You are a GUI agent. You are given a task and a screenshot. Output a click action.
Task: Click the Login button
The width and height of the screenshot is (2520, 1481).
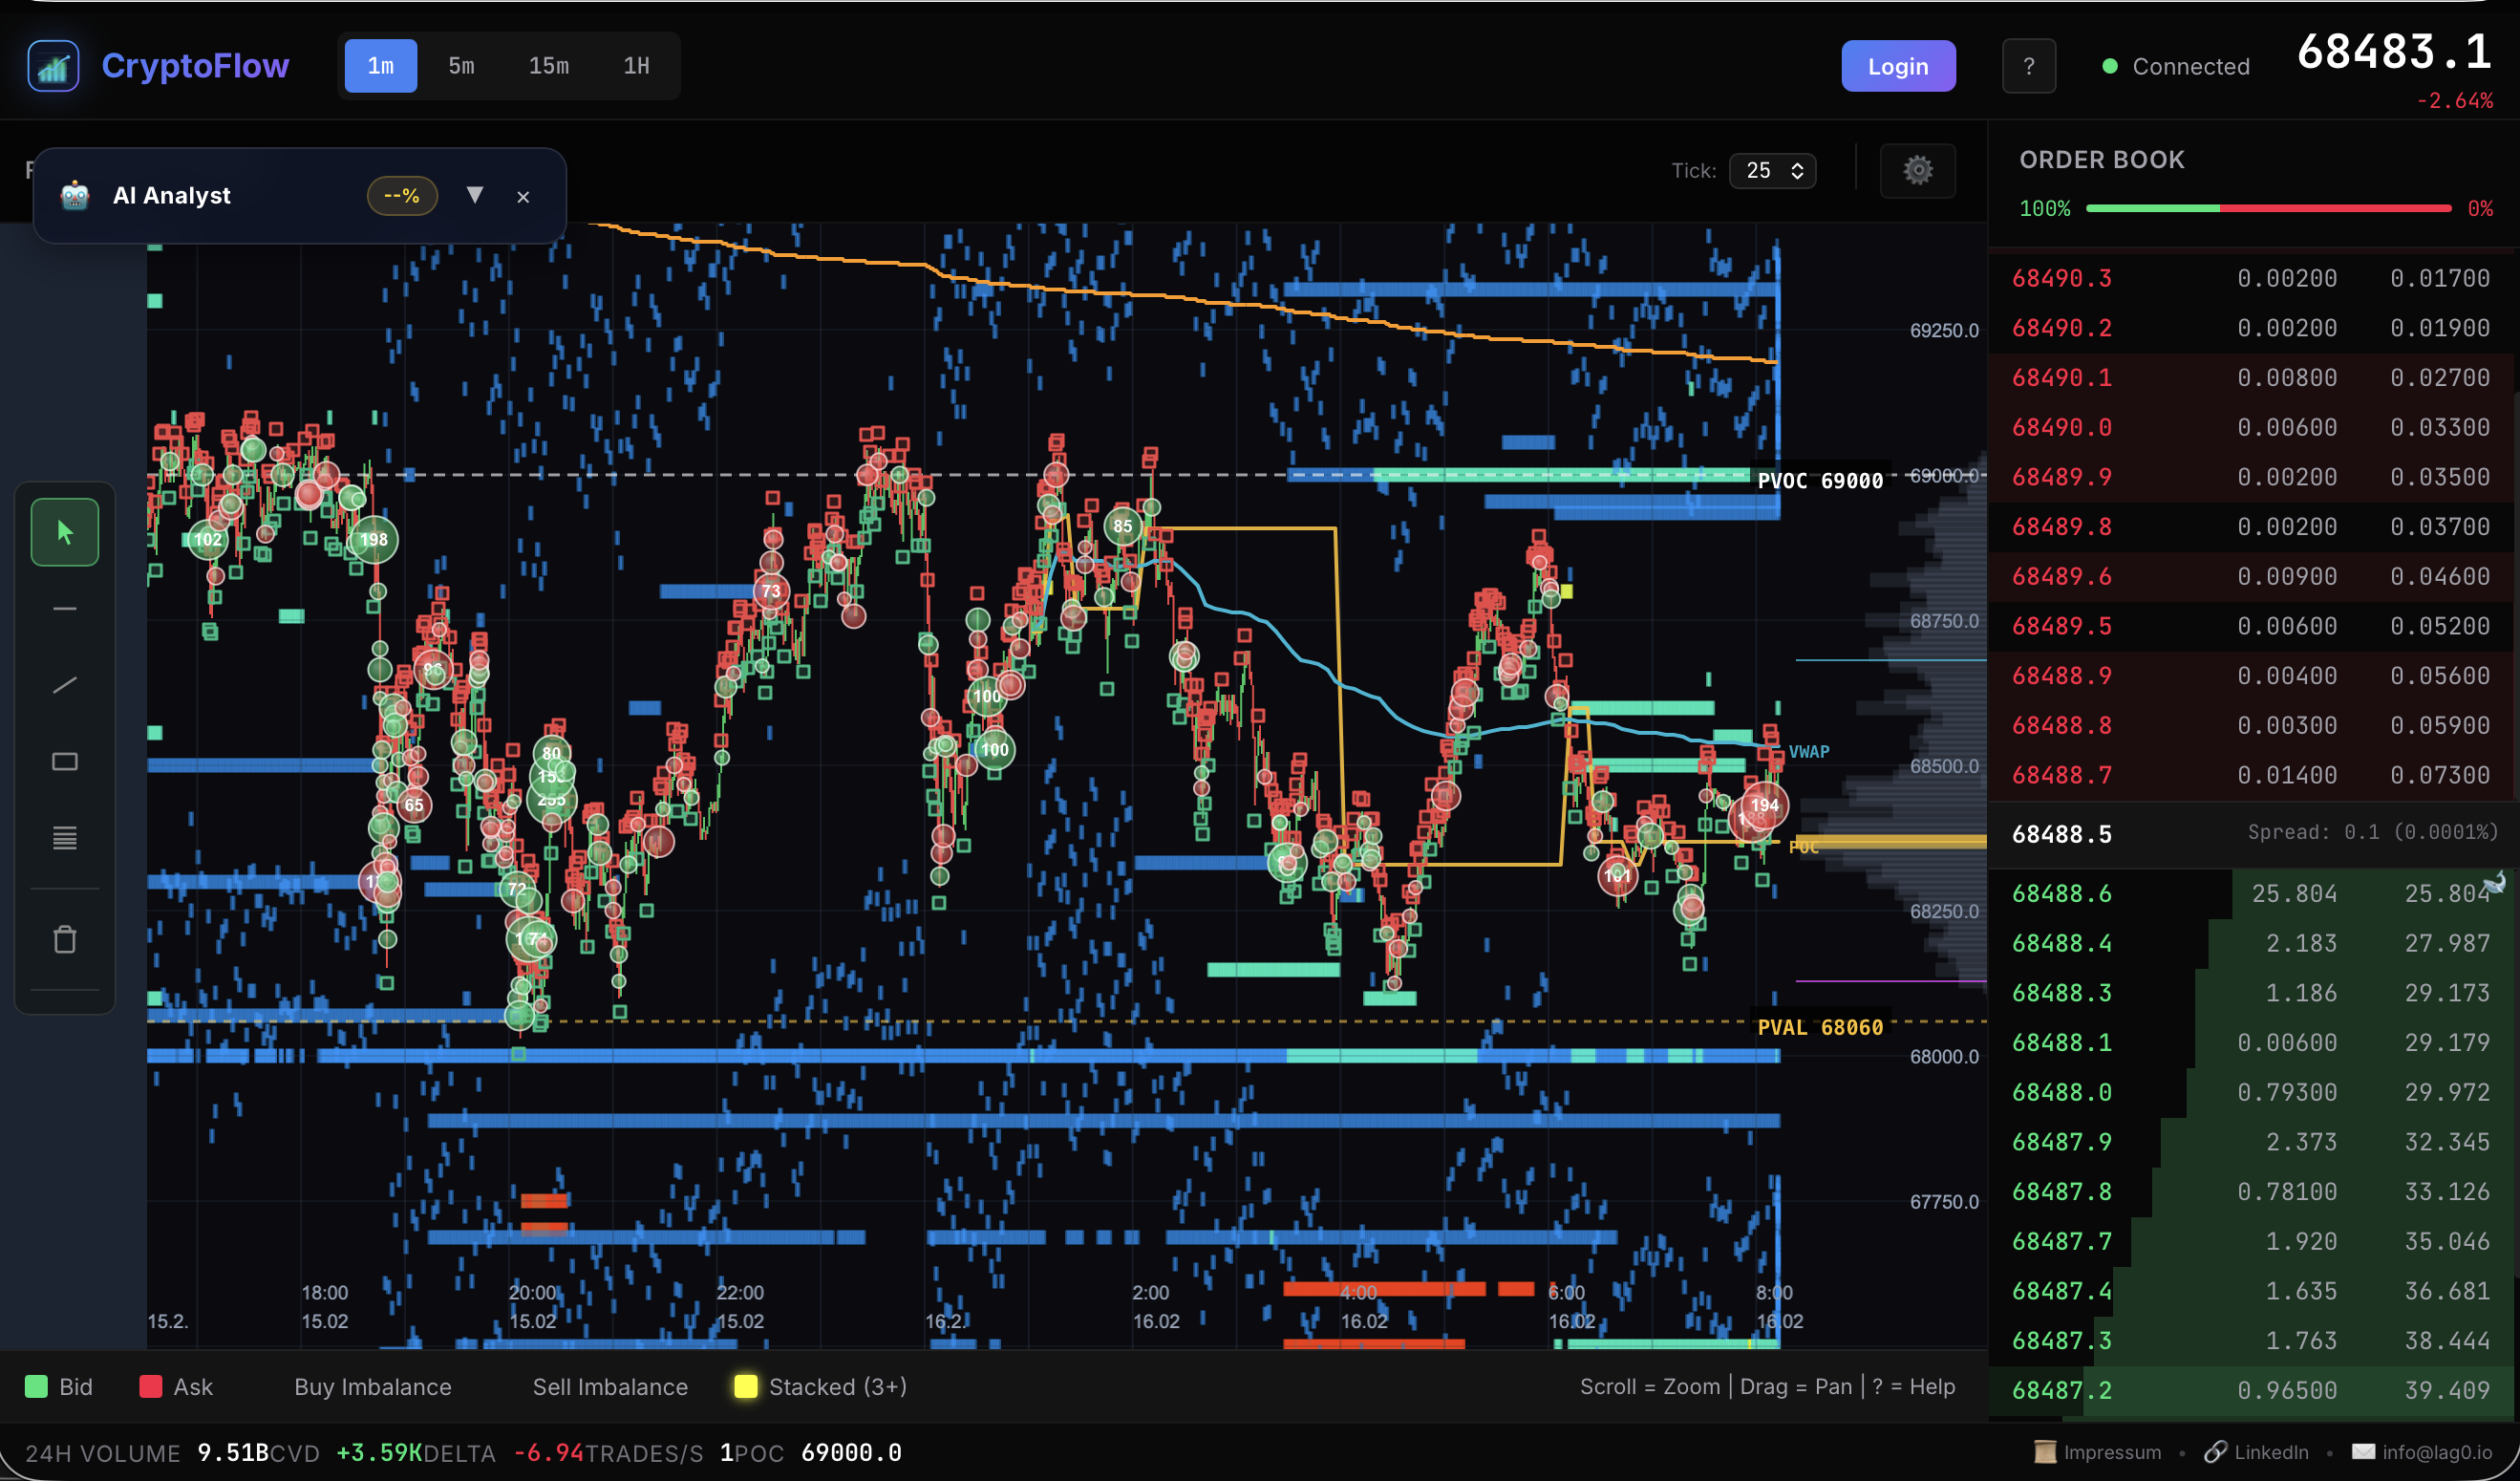[1897, 65]
